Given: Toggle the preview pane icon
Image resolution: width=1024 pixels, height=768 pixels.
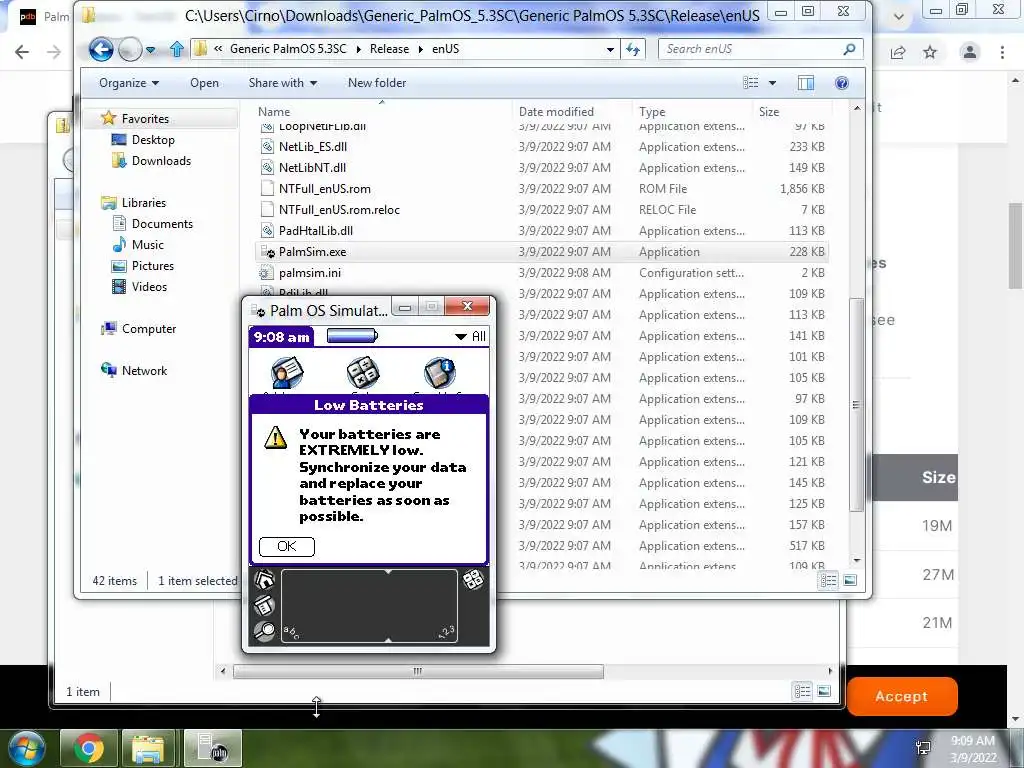Looking at the screenshot, I should pyautogui.click(x=806, y=83).
